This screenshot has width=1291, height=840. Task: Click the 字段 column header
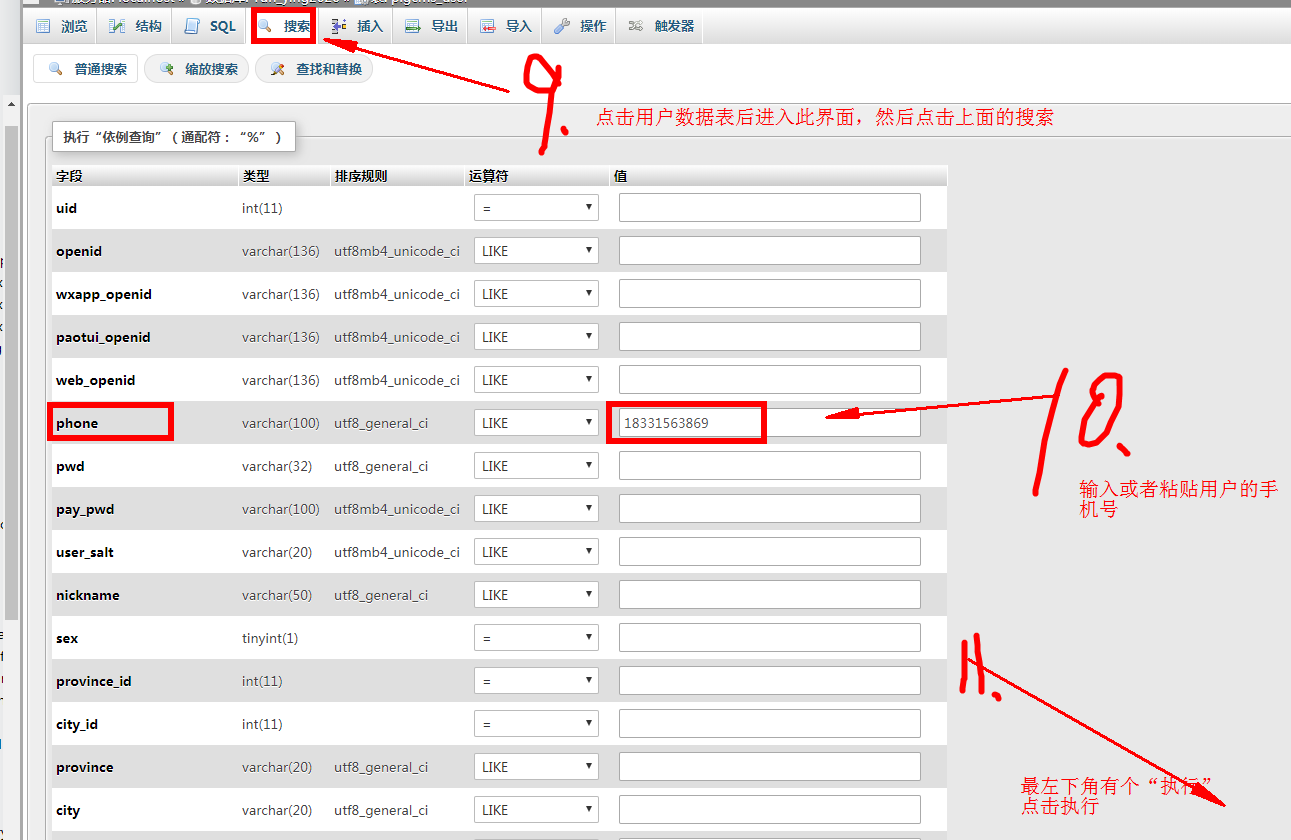click(69, 176)
